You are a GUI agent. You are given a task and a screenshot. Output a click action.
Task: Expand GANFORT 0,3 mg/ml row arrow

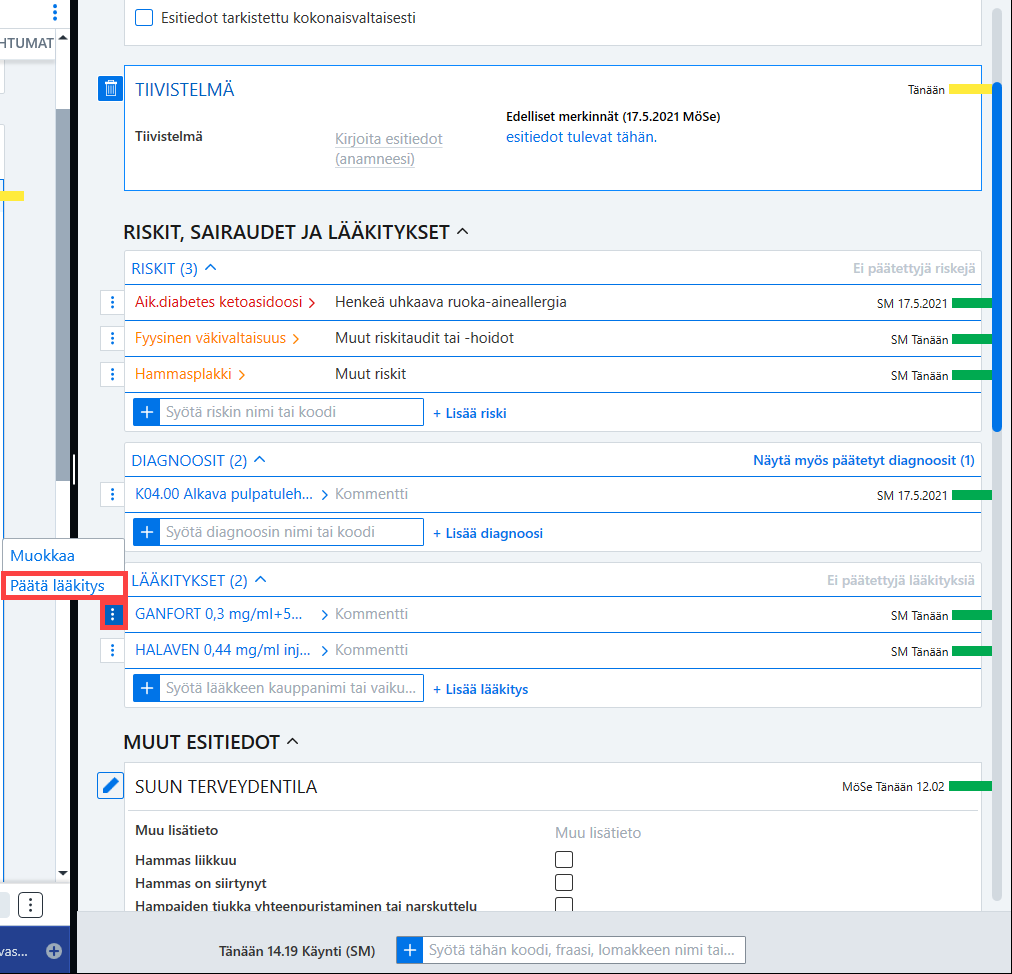pos(325,615)
